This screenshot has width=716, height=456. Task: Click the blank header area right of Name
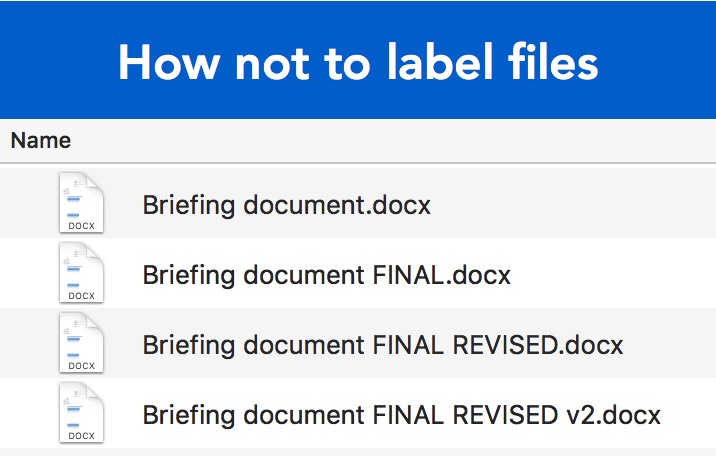400,140
